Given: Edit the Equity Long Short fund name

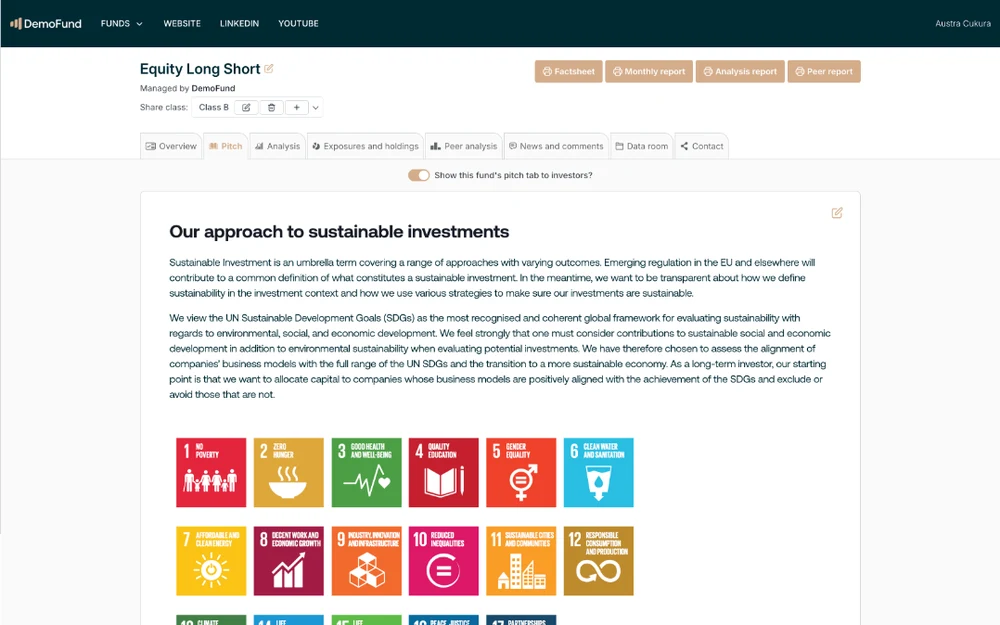Looking at the screenshot, I should point(268,69).
